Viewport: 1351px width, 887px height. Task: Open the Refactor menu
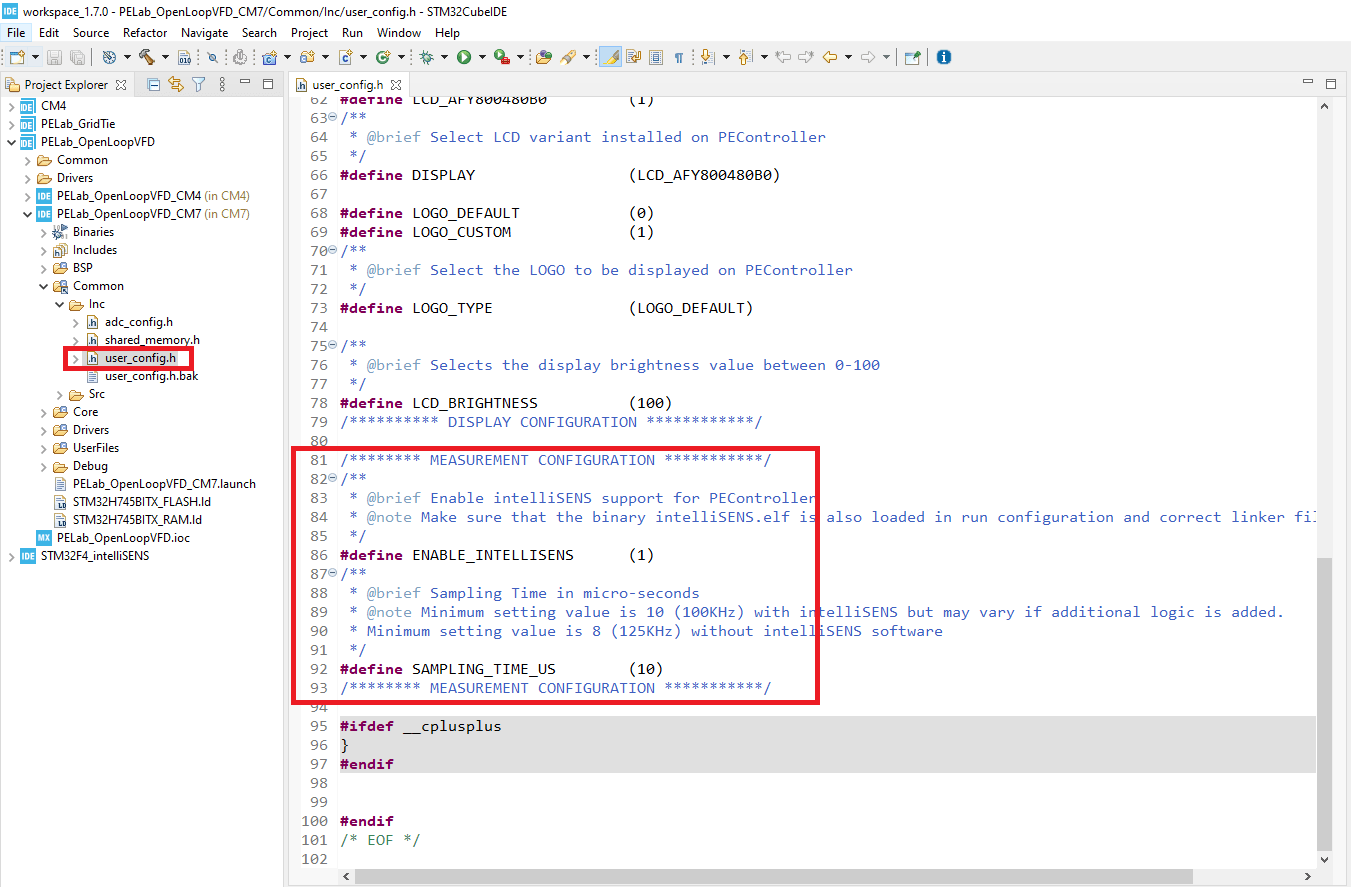click(145, 33)
